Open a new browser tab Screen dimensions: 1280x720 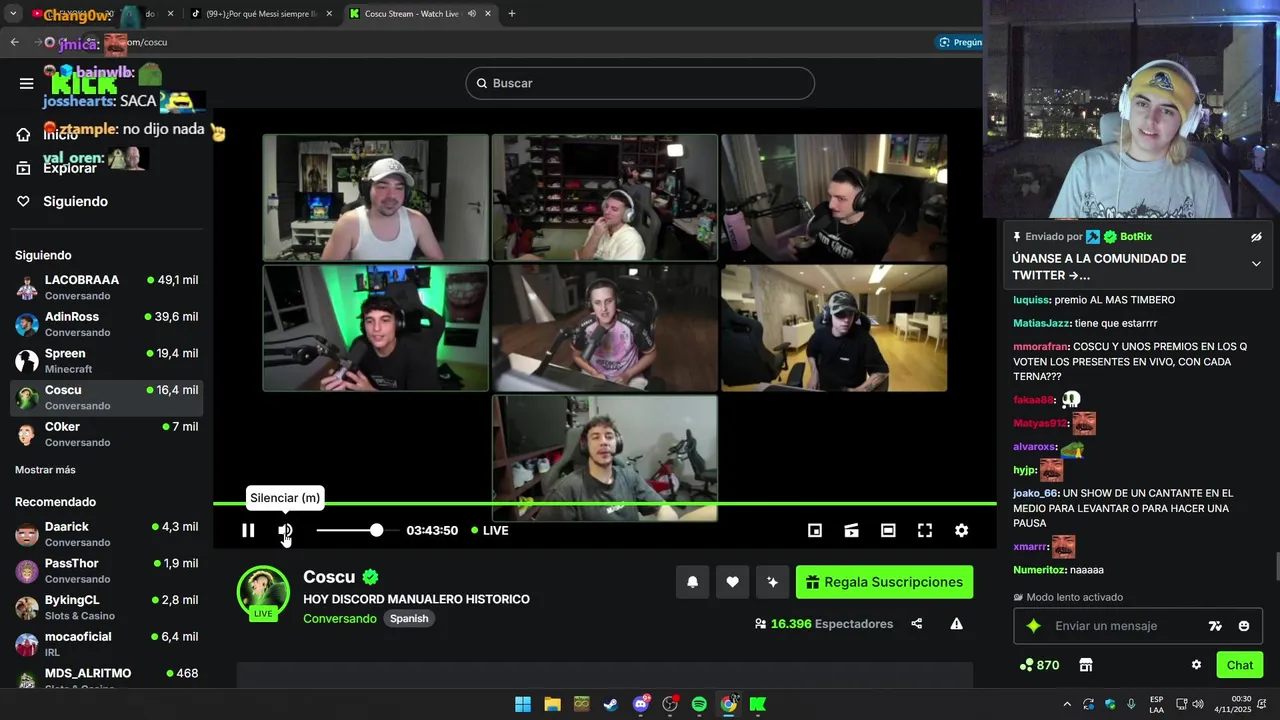coord(511,14)
